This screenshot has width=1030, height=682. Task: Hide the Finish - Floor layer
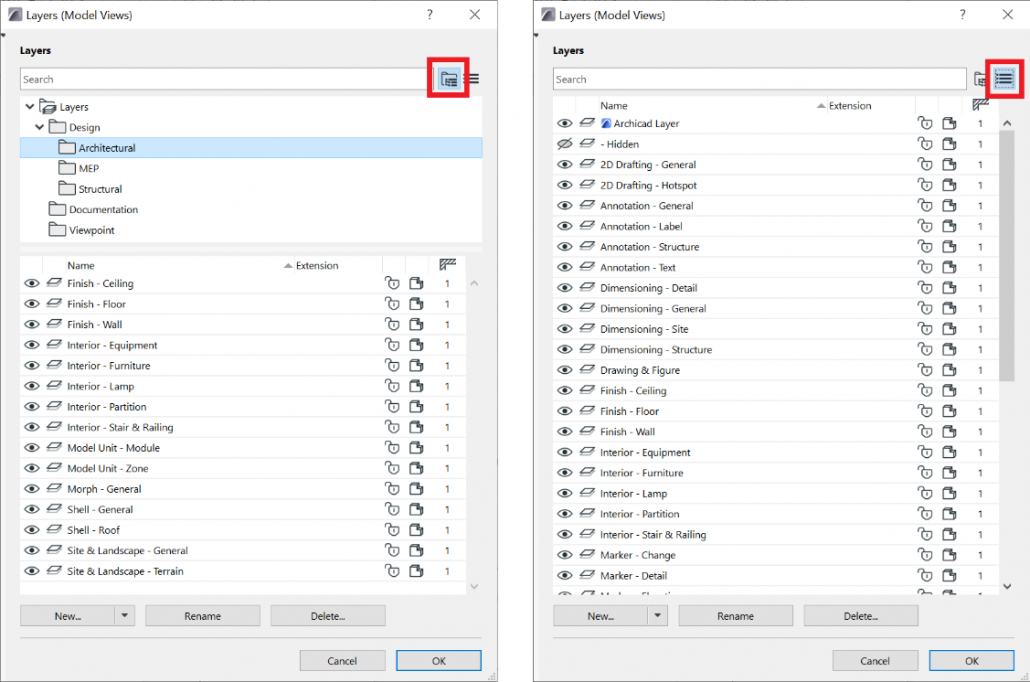click(x=31, y=304)
